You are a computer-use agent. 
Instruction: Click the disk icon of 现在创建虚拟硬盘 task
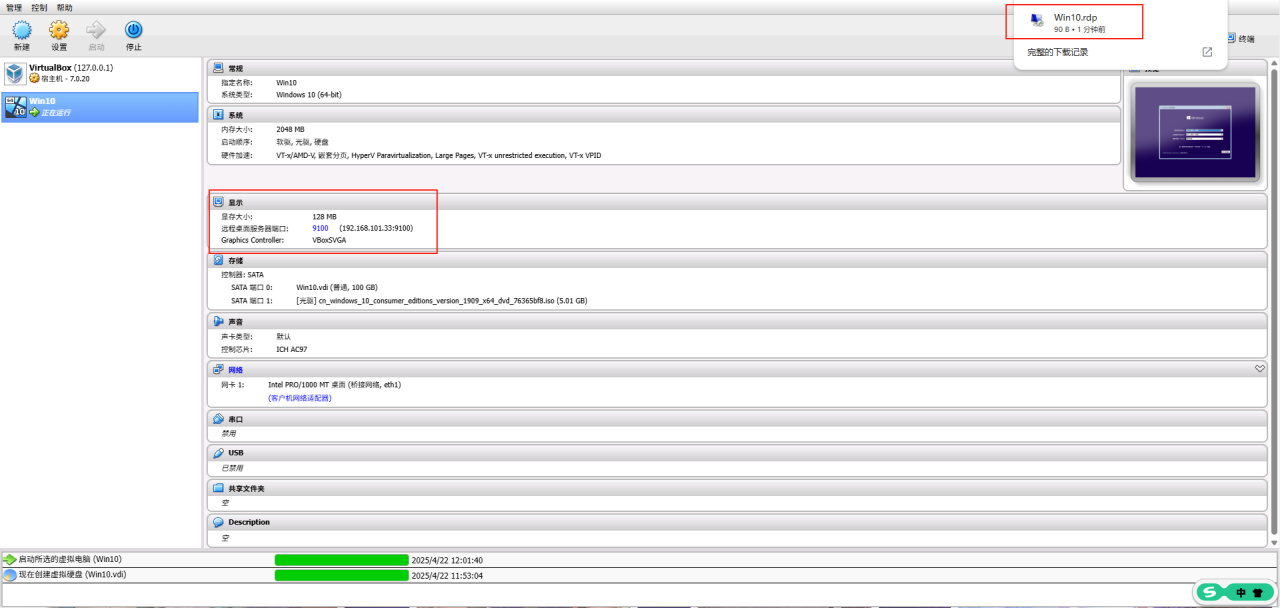pyautogui.click(x=9, y=575)
